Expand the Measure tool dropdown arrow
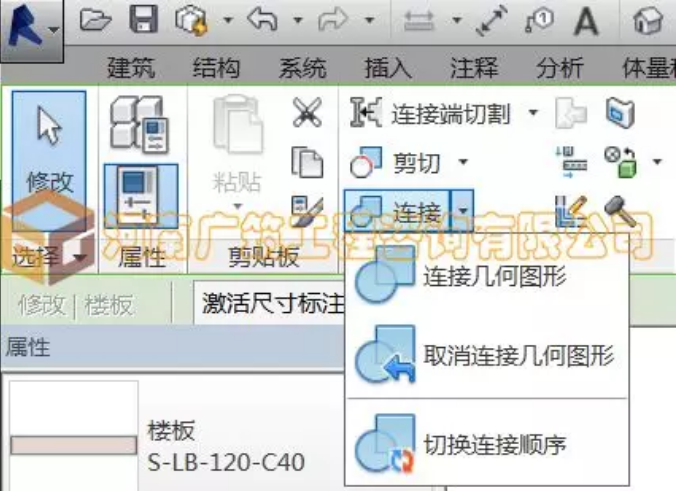This screenshot has height=491, width=676. coord(457,20)
